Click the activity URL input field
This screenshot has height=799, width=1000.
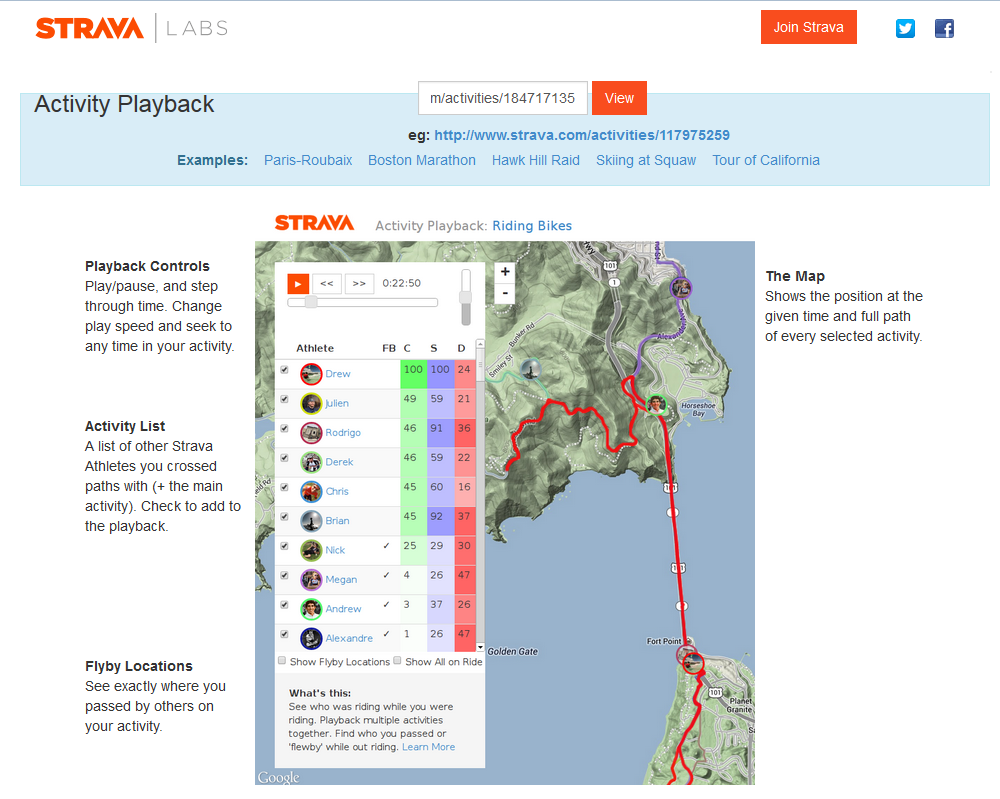click(503, 98)
